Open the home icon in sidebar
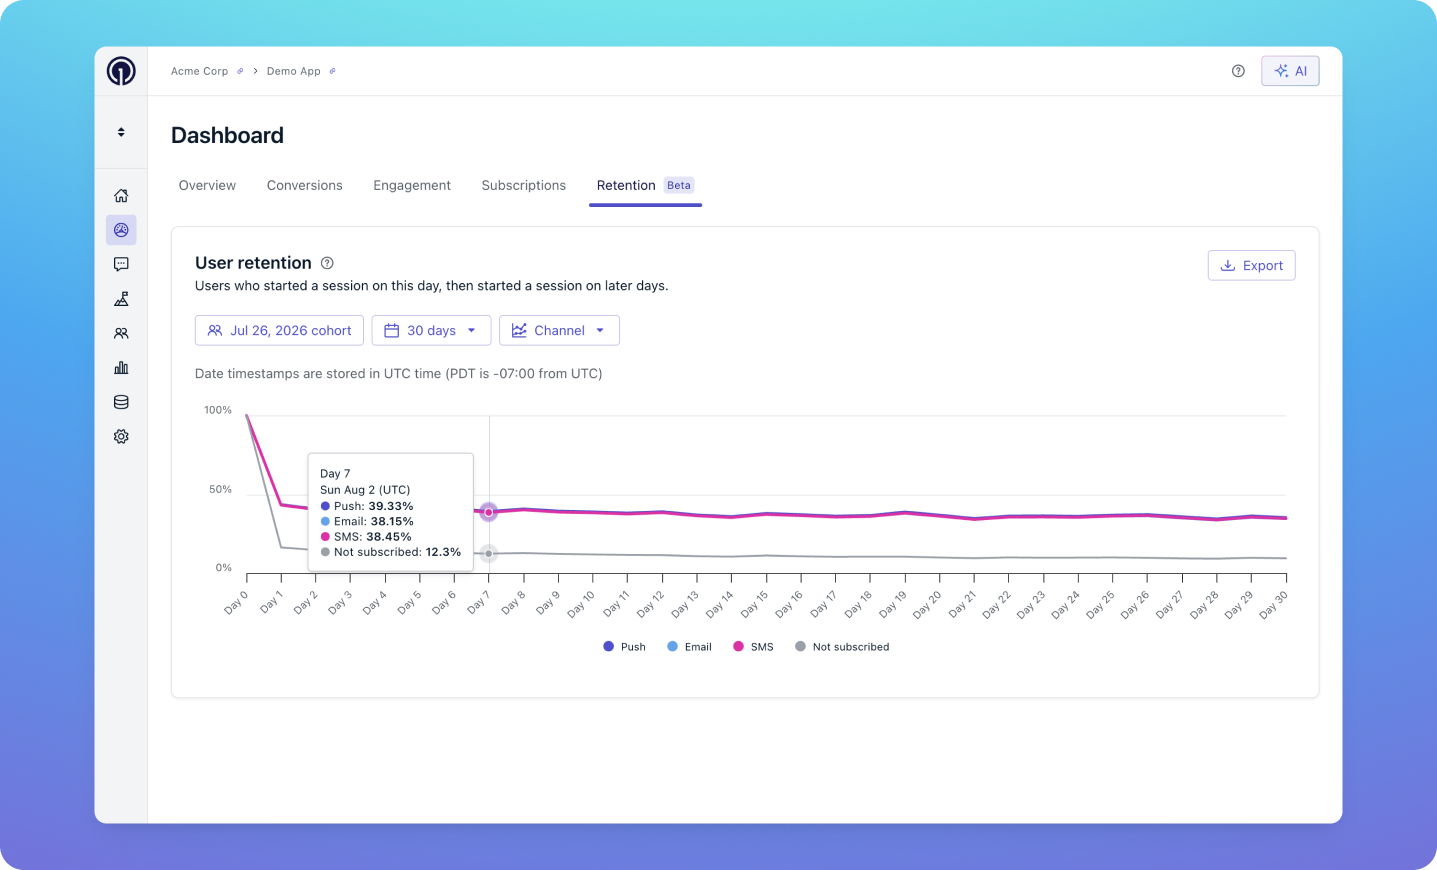The width and height of the screenshot is (1437, 870). click(x=121, y=196)
